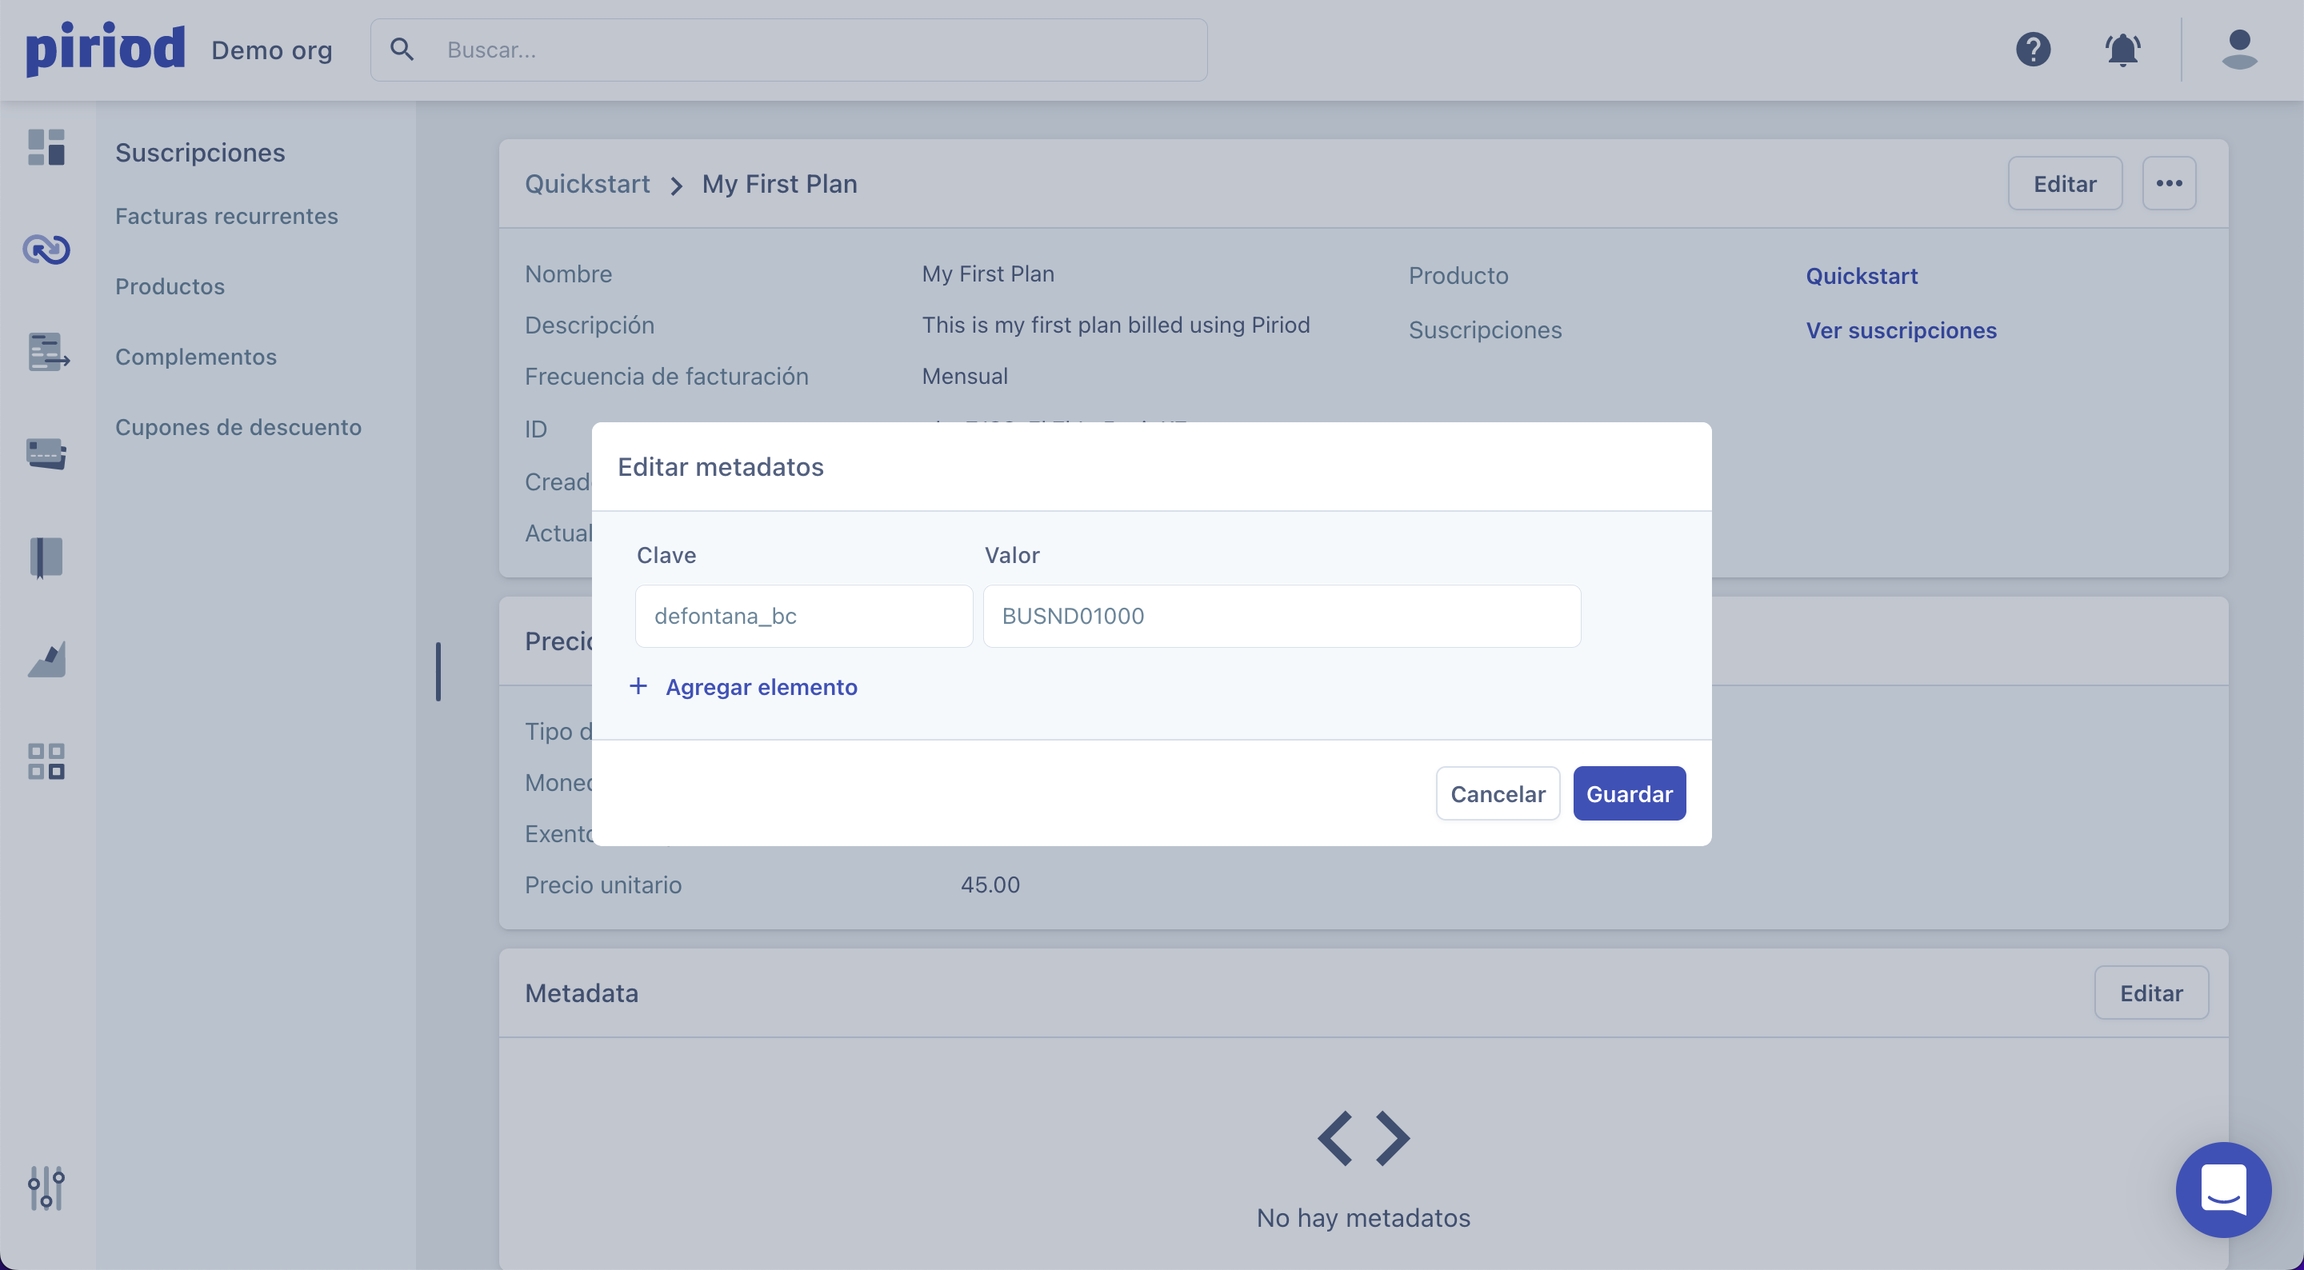The height and width of the screenshot is (1270, 2304).
Task: Click Cancelar in the metadata dialog
Action: 1497,794
